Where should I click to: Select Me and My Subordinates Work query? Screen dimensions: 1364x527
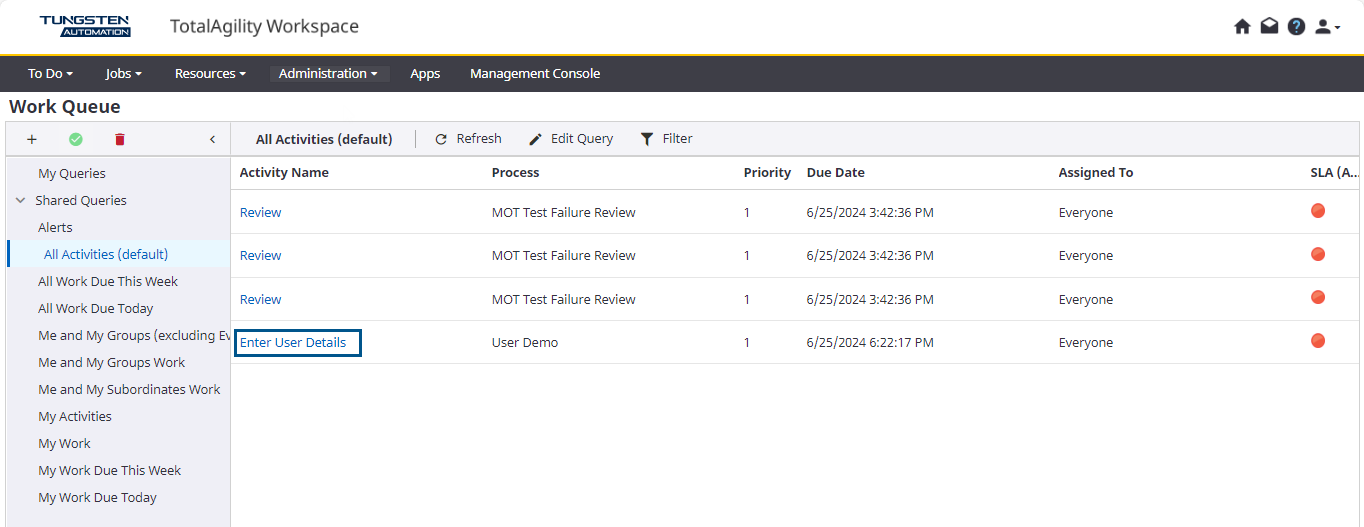pyautogui.click(x=129, y=389)
